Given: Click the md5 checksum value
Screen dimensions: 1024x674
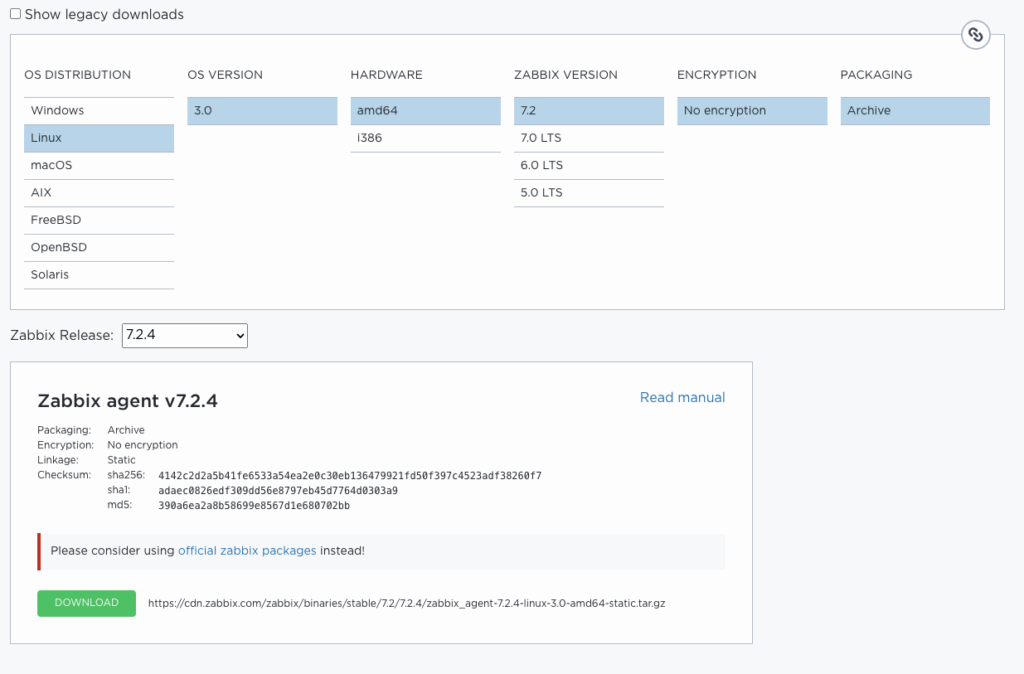Looking at the screenshot, I should tap(253, 506).
